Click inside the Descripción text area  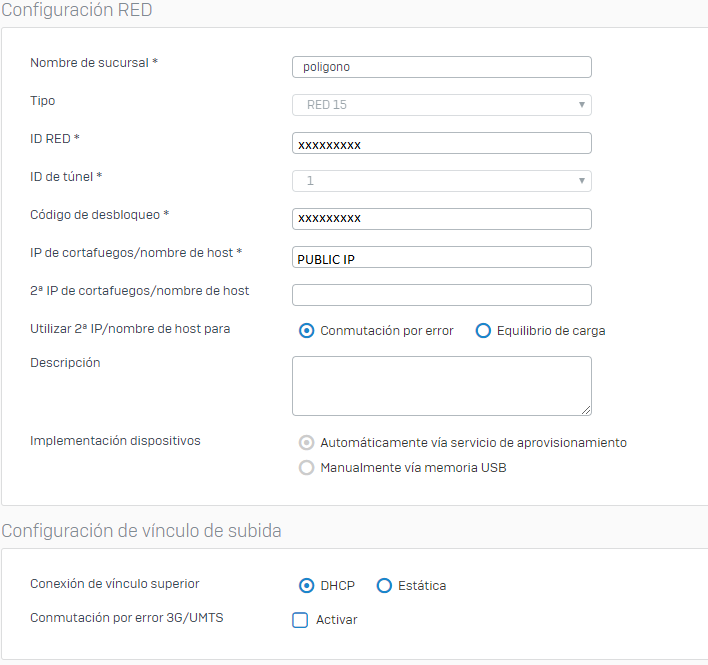point(442,386)
